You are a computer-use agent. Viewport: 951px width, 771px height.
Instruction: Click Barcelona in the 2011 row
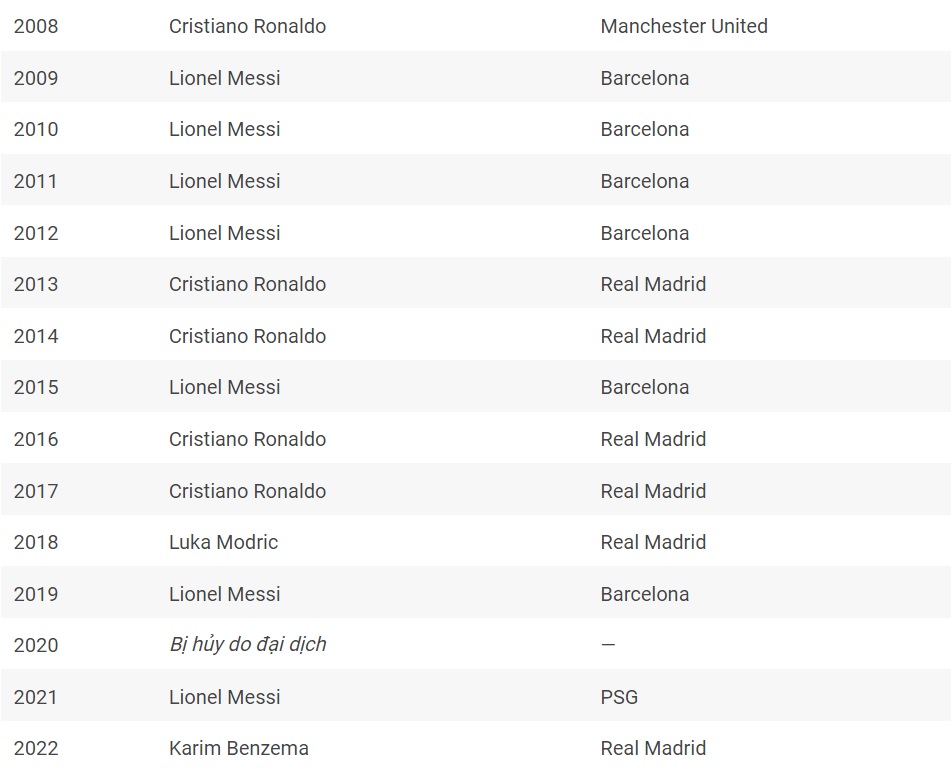point(645,181)
